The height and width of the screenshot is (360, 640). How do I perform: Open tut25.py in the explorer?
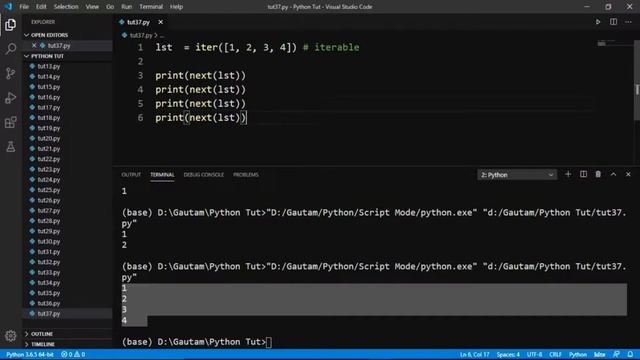click(49, 190)
